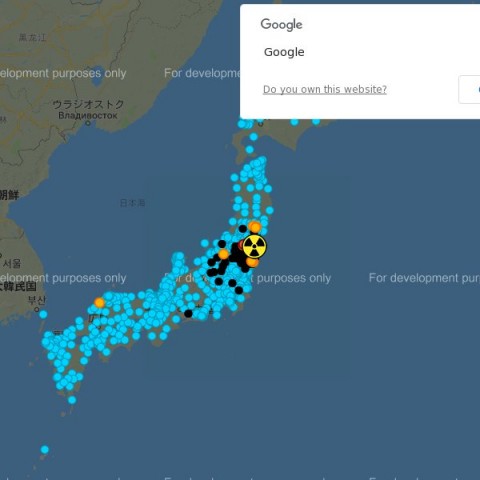Select the southernmost isolated cyan marker
Image resolution: width=480 pixels, height=480 pixels.
click(45, 450)
